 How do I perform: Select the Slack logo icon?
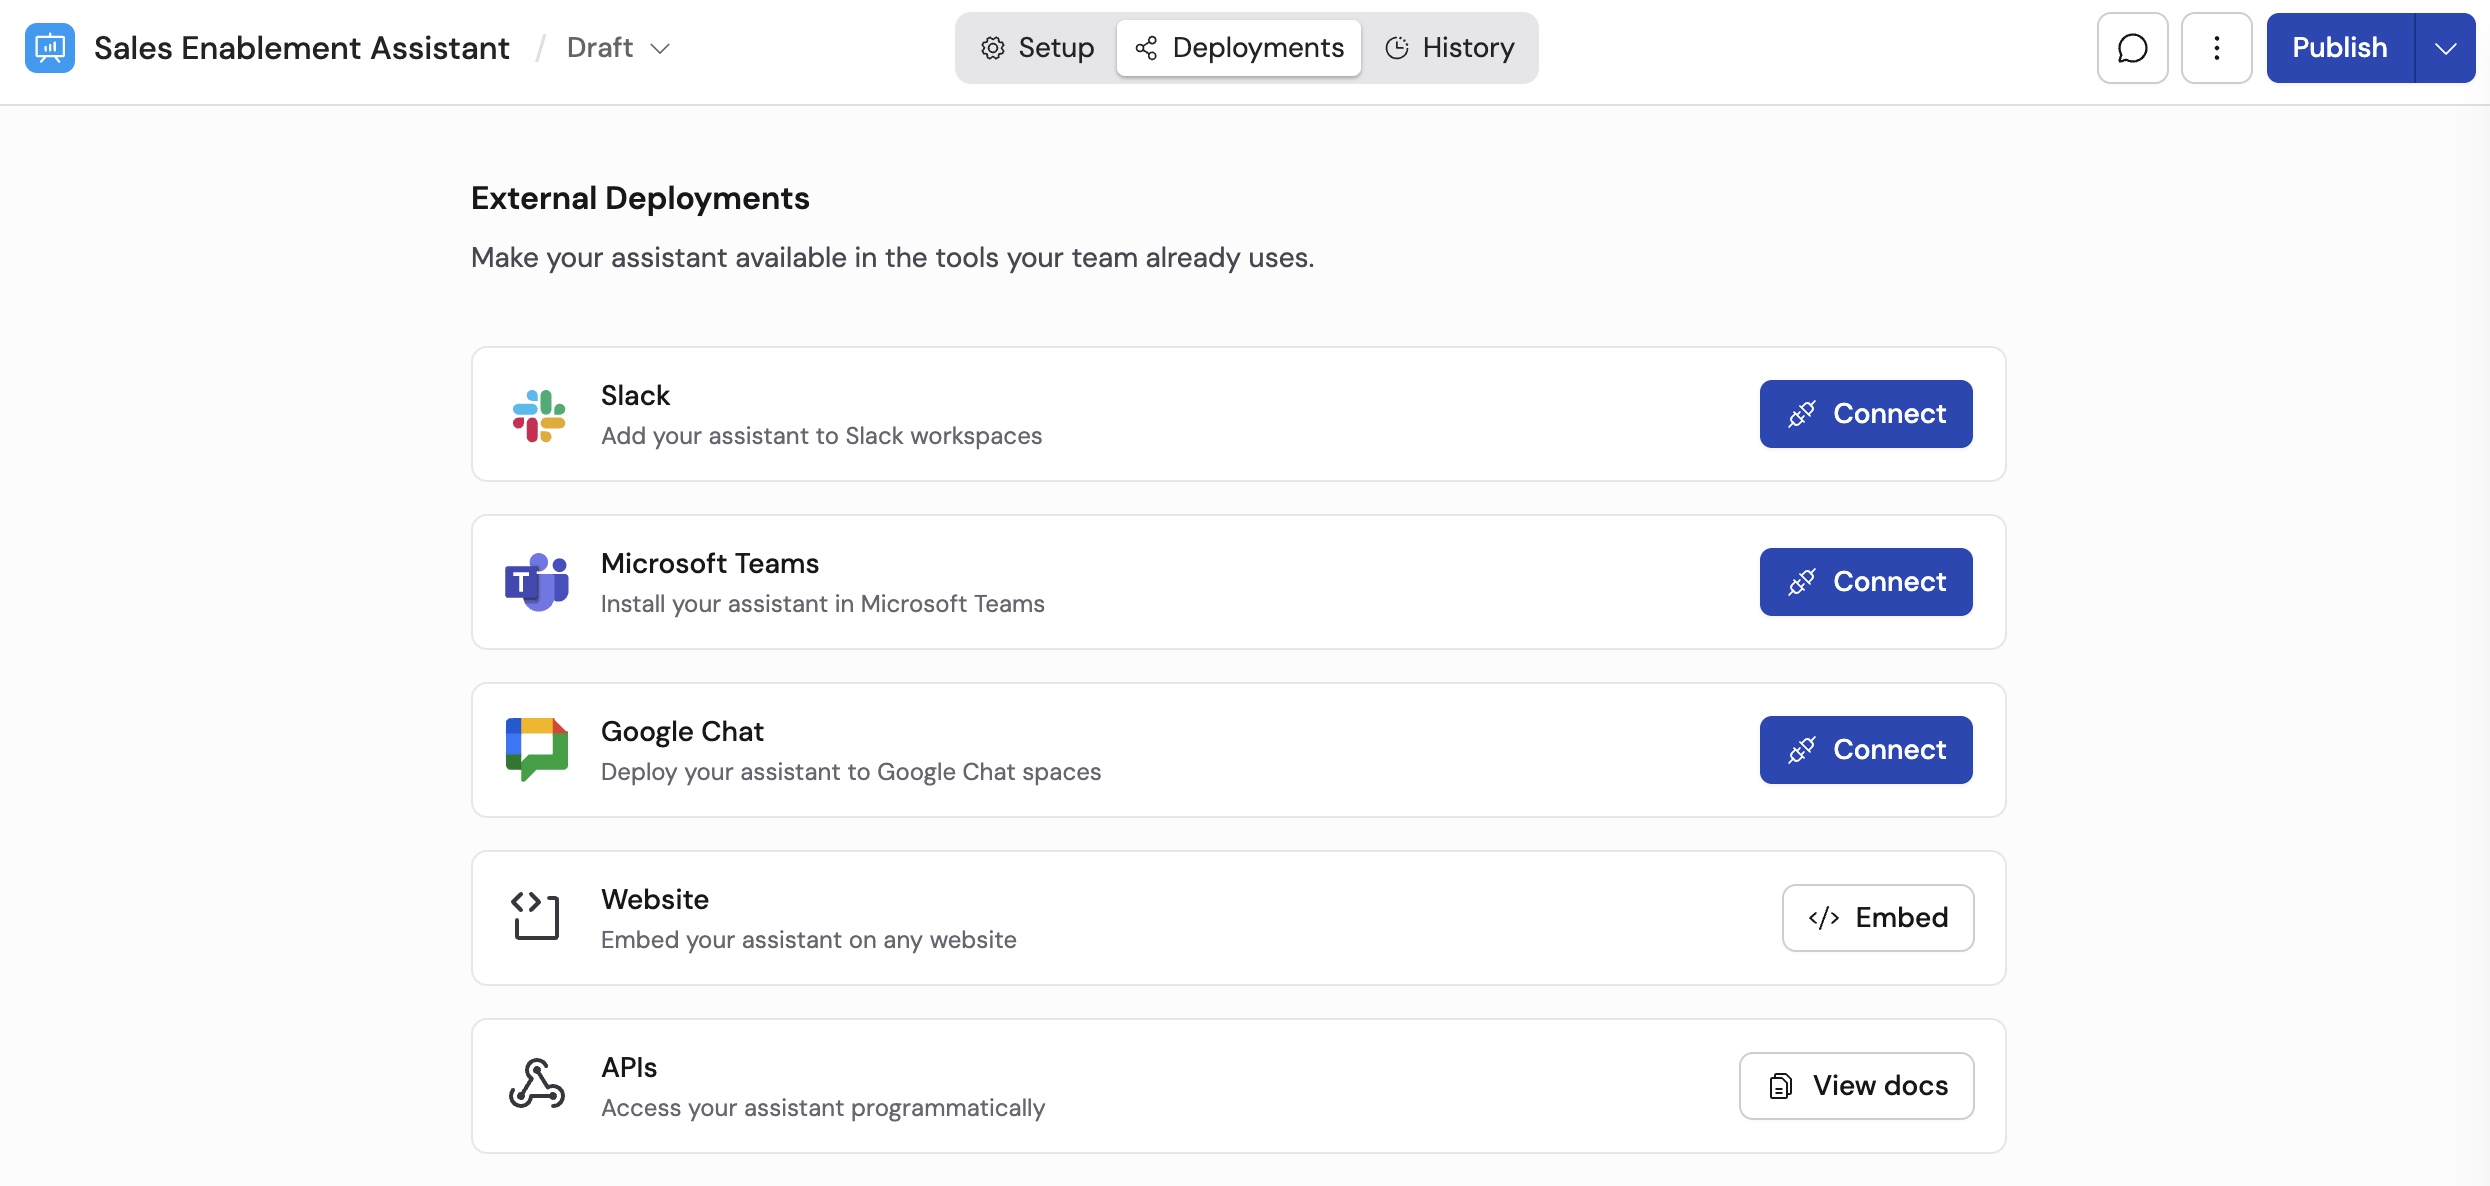537,414
